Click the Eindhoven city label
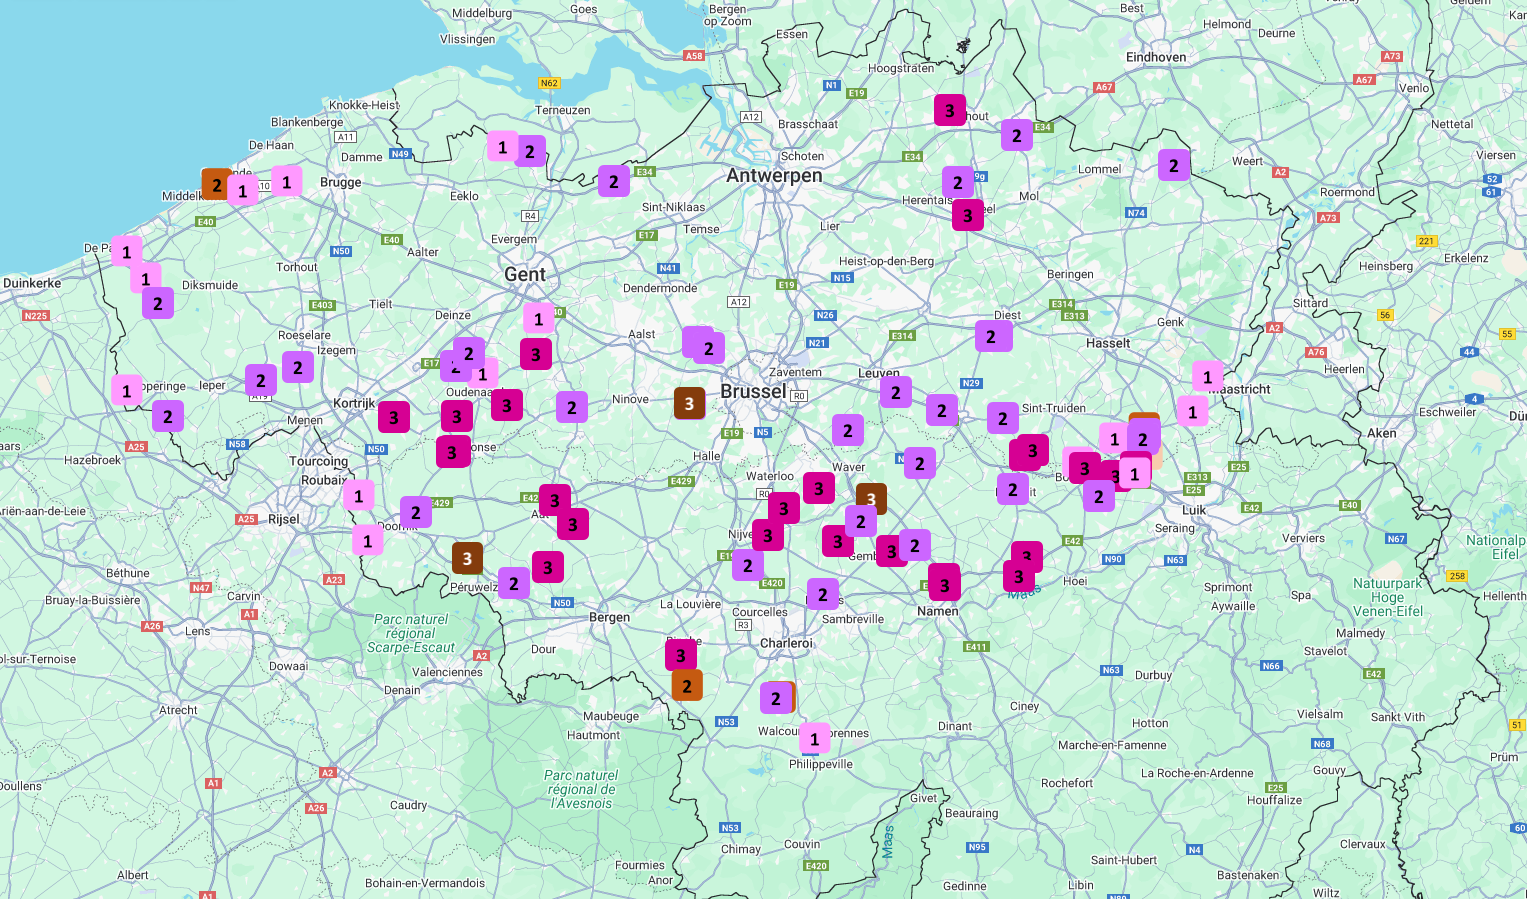The width and height of the screenshot is (1527, 899). [x=1155, y=57]
